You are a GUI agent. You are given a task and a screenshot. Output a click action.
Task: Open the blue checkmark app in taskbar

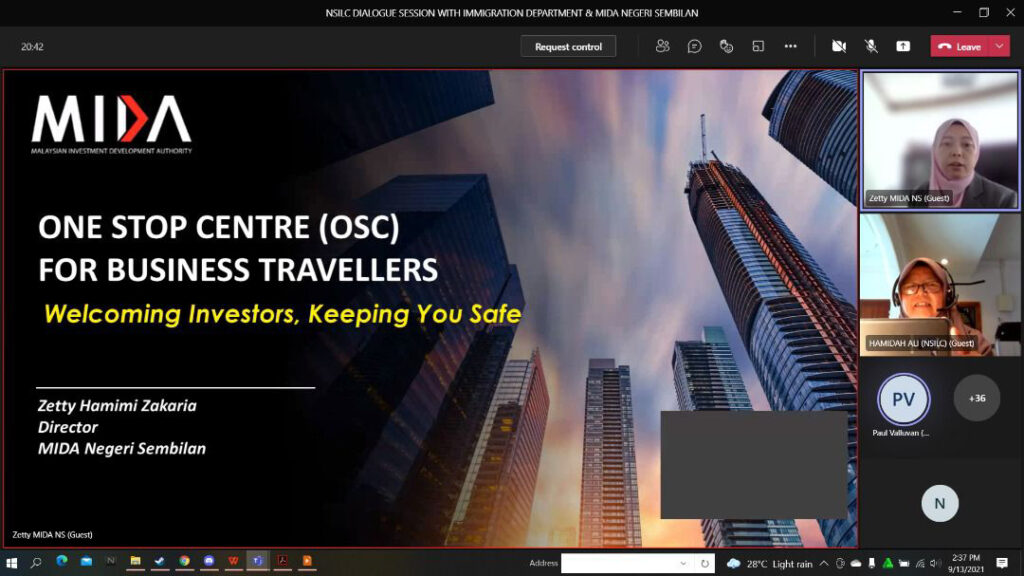coord(159,561)
